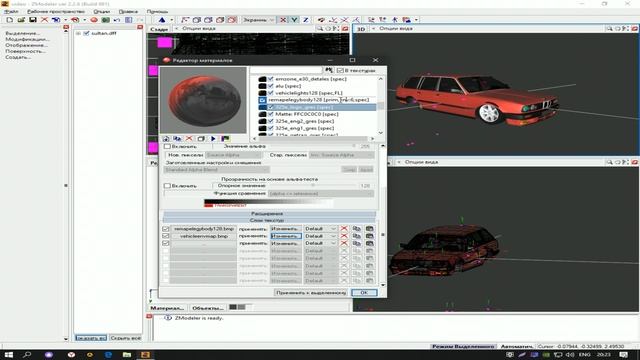Click 'Применить к выделенному' button
The width and height of the screenshot is (640, 360).
tap(311, 293)
